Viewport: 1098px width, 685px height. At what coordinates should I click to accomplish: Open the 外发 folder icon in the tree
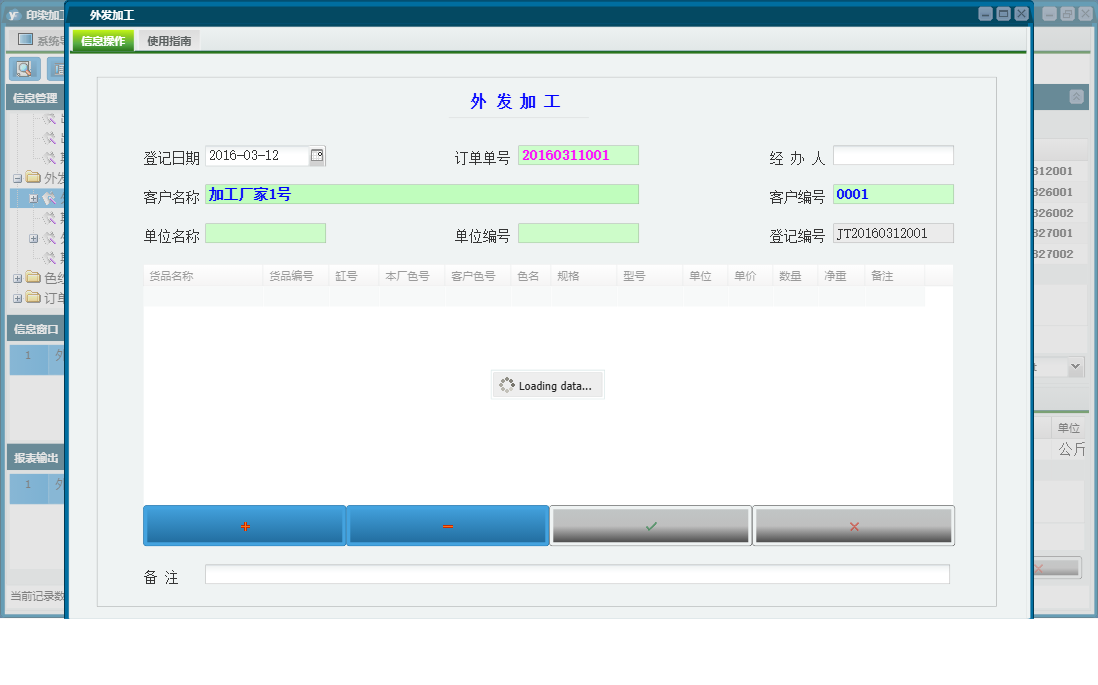34,177
